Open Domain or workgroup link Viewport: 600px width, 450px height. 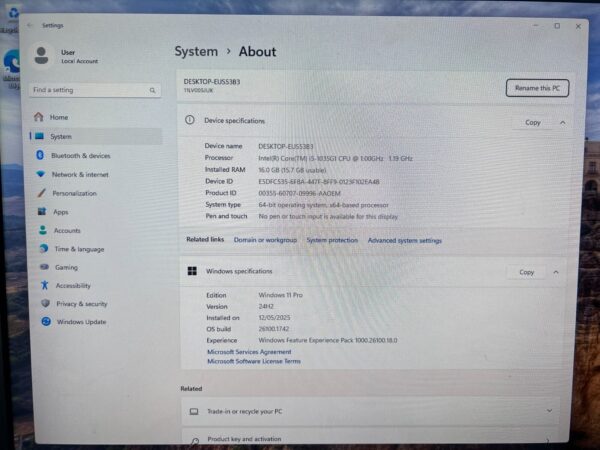point(265,240)
